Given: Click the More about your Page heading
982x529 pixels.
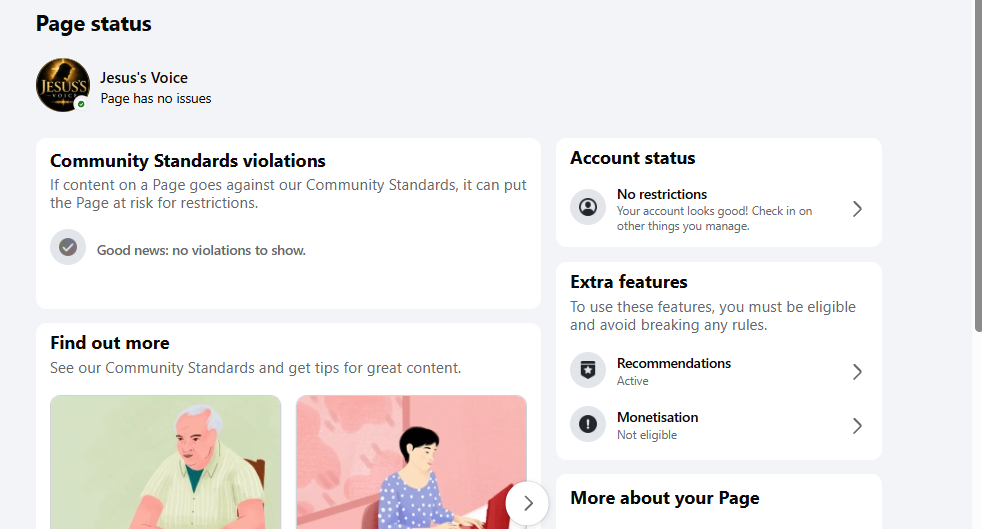Looking at the screenshot, I should click(664, 498).
